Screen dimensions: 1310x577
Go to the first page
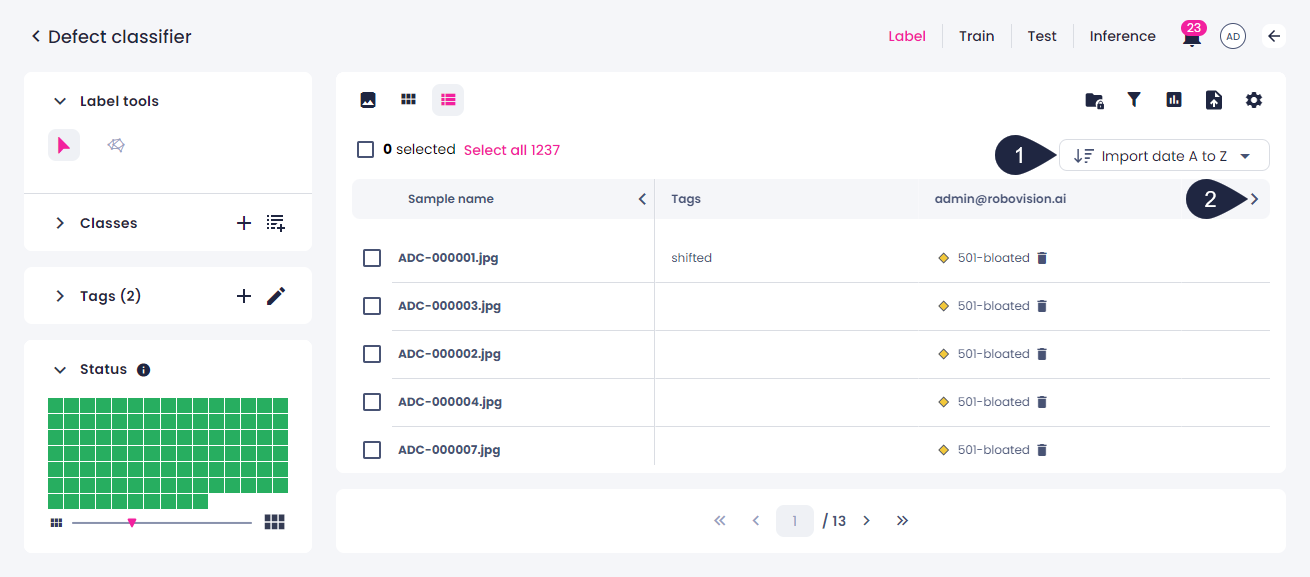pyautogui.click(x=719, y=521)
